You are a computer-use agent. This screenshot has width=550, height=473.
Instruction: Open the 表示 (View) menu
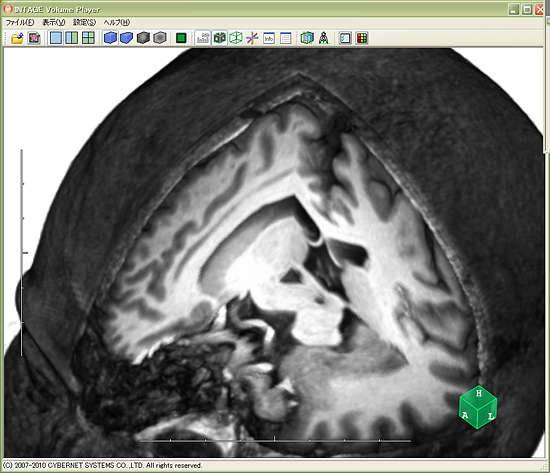pyautogui.click(x=54, y=22)
